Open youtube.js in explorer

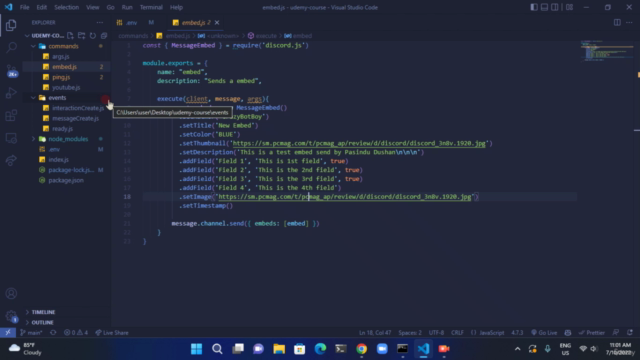[x=67, y=87]
